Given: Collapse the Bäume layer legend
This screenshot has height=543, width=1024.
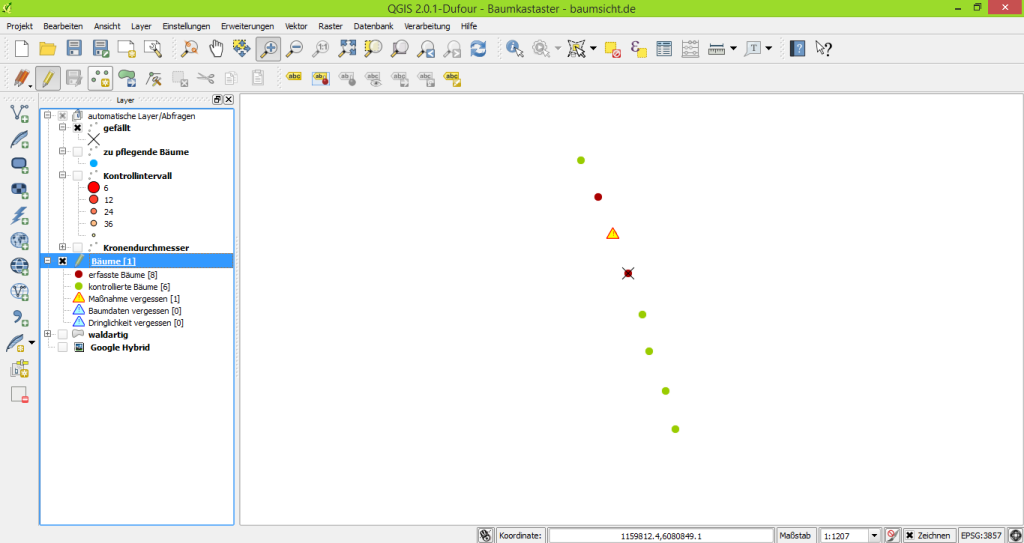Looking at the screenshot, I should click(x=47, y=260).
